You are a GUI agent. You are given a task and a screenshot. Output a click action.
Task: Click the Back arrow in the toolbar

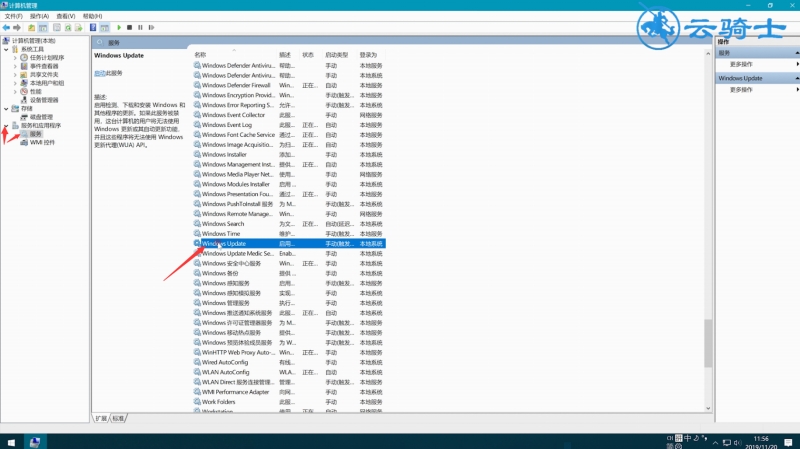[x=6, y=28]
